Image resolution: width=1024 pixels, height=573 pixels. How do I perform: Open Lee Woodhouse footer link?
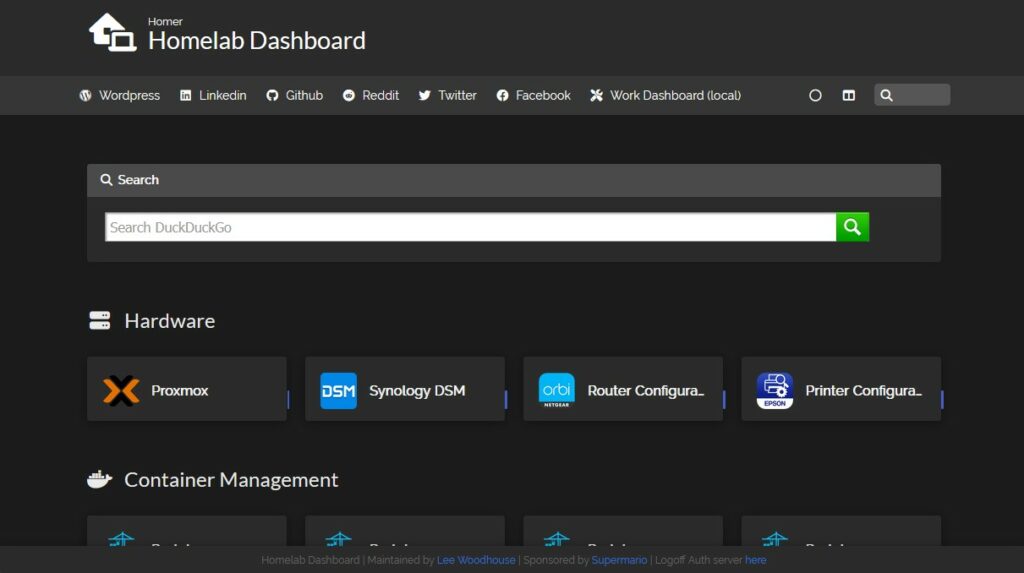pyautogui.click(x=476, y=560)
